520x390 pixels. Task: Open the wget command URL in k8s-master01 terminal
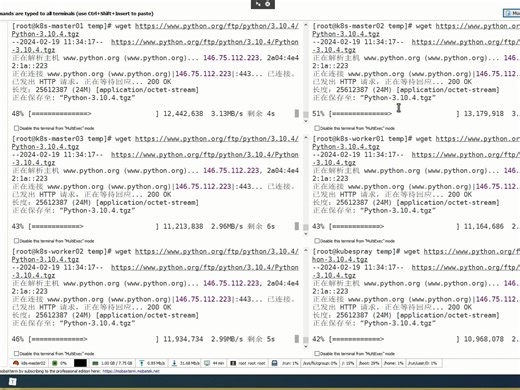click(x=217, y=26)
